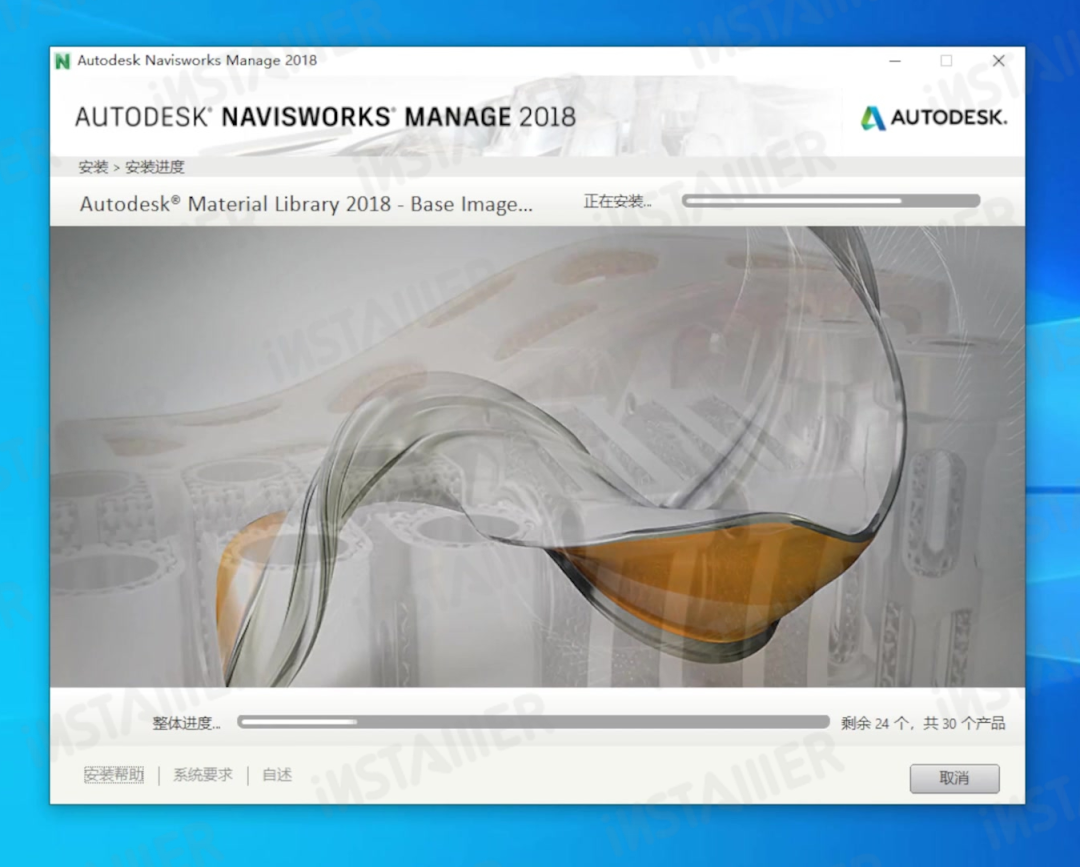
Task: Click the Navisworks green N title bar icon
Action: tap(63, 61)
